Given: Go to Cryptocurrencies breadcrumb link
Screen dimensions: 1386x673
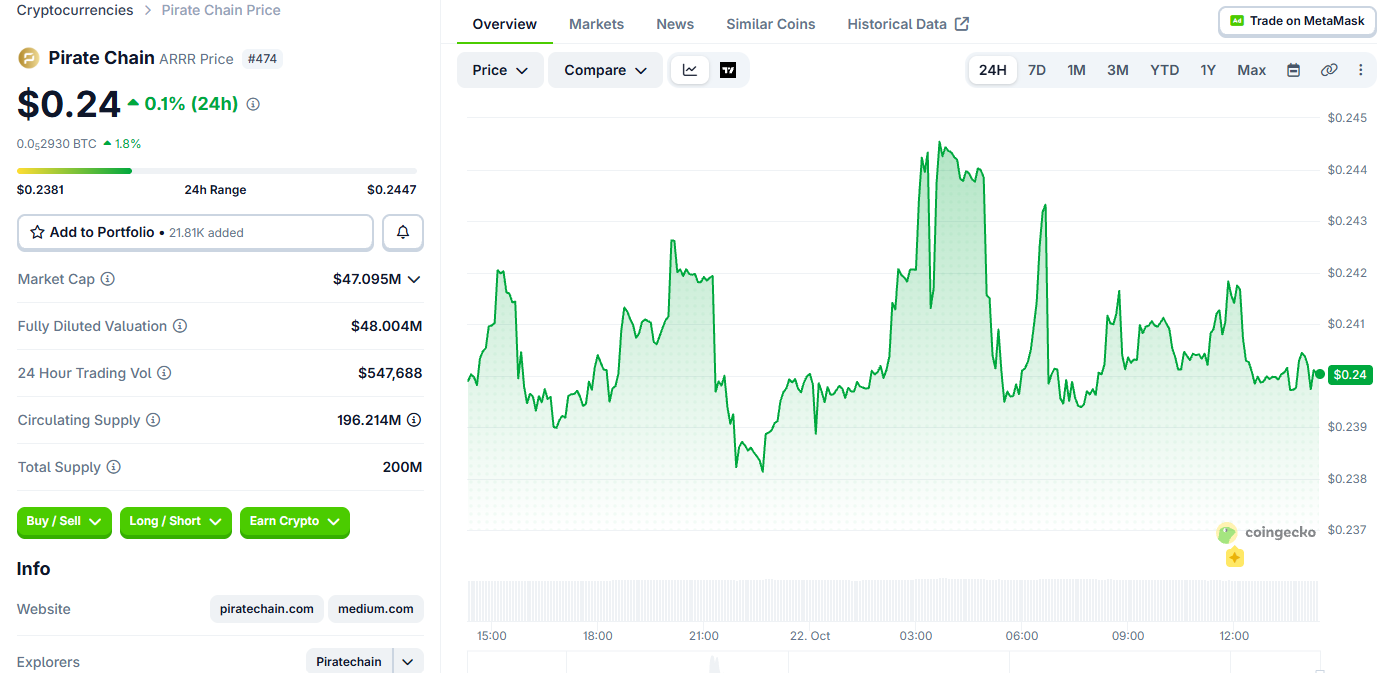Looking at the screenshot, I should point(75,10).
